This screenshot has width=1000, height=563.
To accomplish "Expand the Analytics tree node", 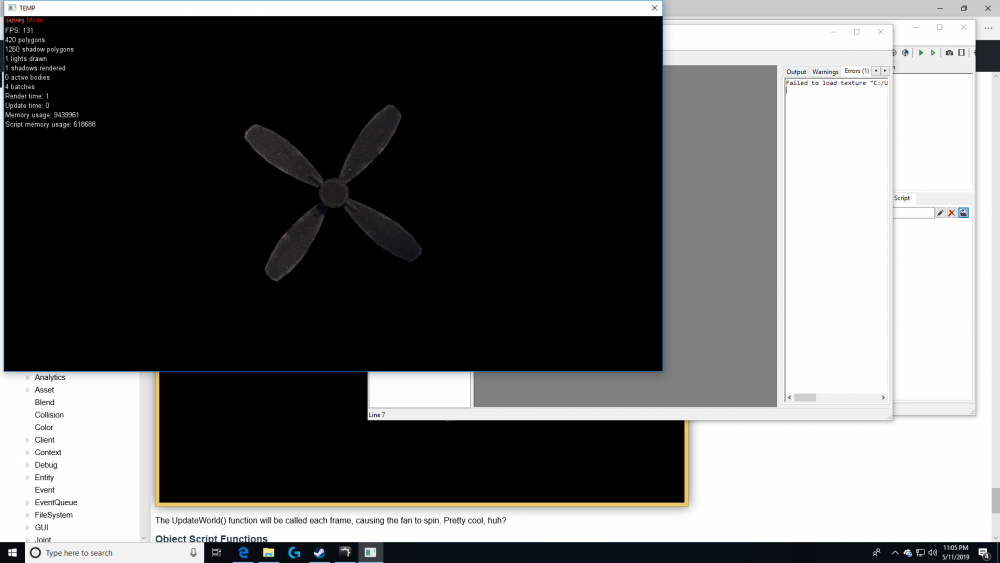I will click(27, 377).
